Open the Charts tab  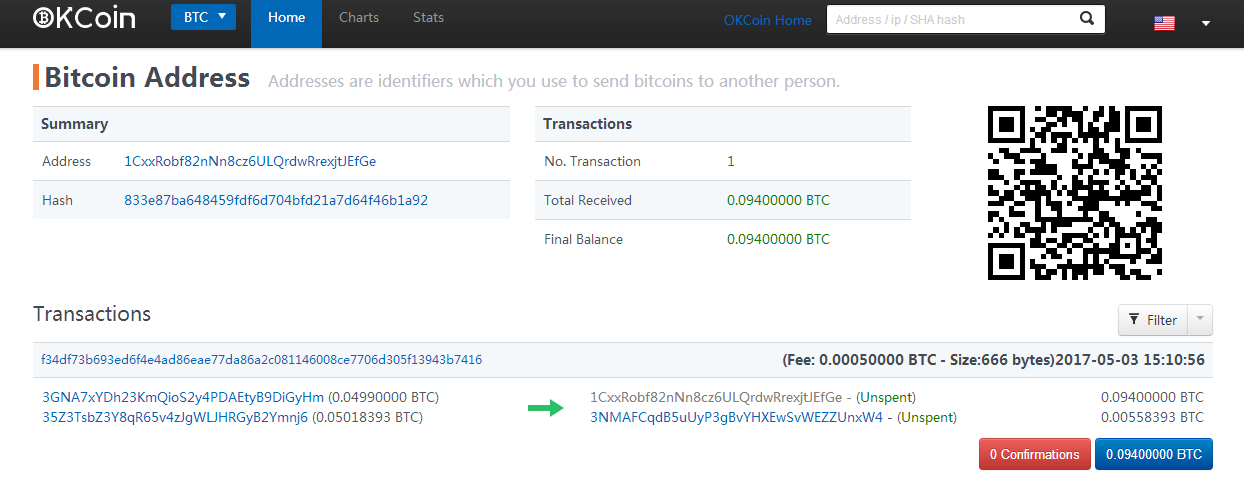[359, 18]
